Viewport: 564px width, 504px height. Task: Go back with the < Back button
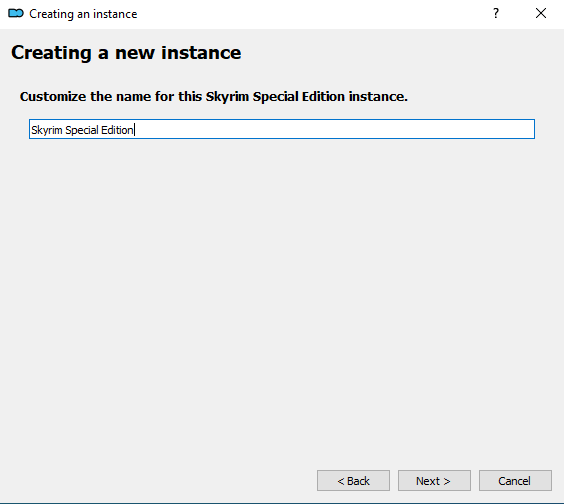coord(353,480)
